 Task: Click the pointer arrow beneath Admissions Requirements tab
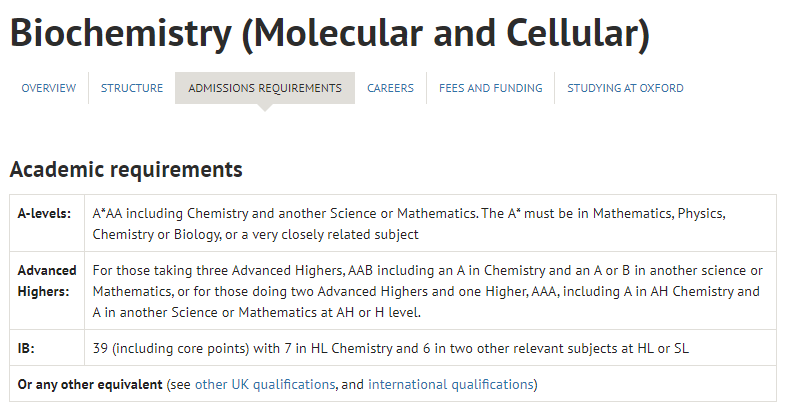(265, 108)
